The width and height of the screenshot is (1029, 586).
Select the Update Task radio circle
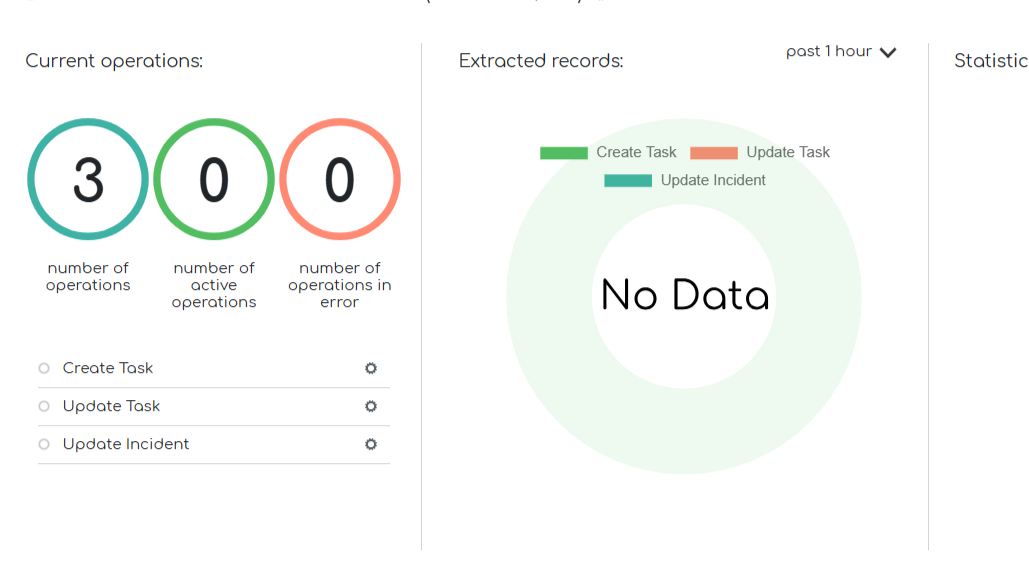click(44, 406)
